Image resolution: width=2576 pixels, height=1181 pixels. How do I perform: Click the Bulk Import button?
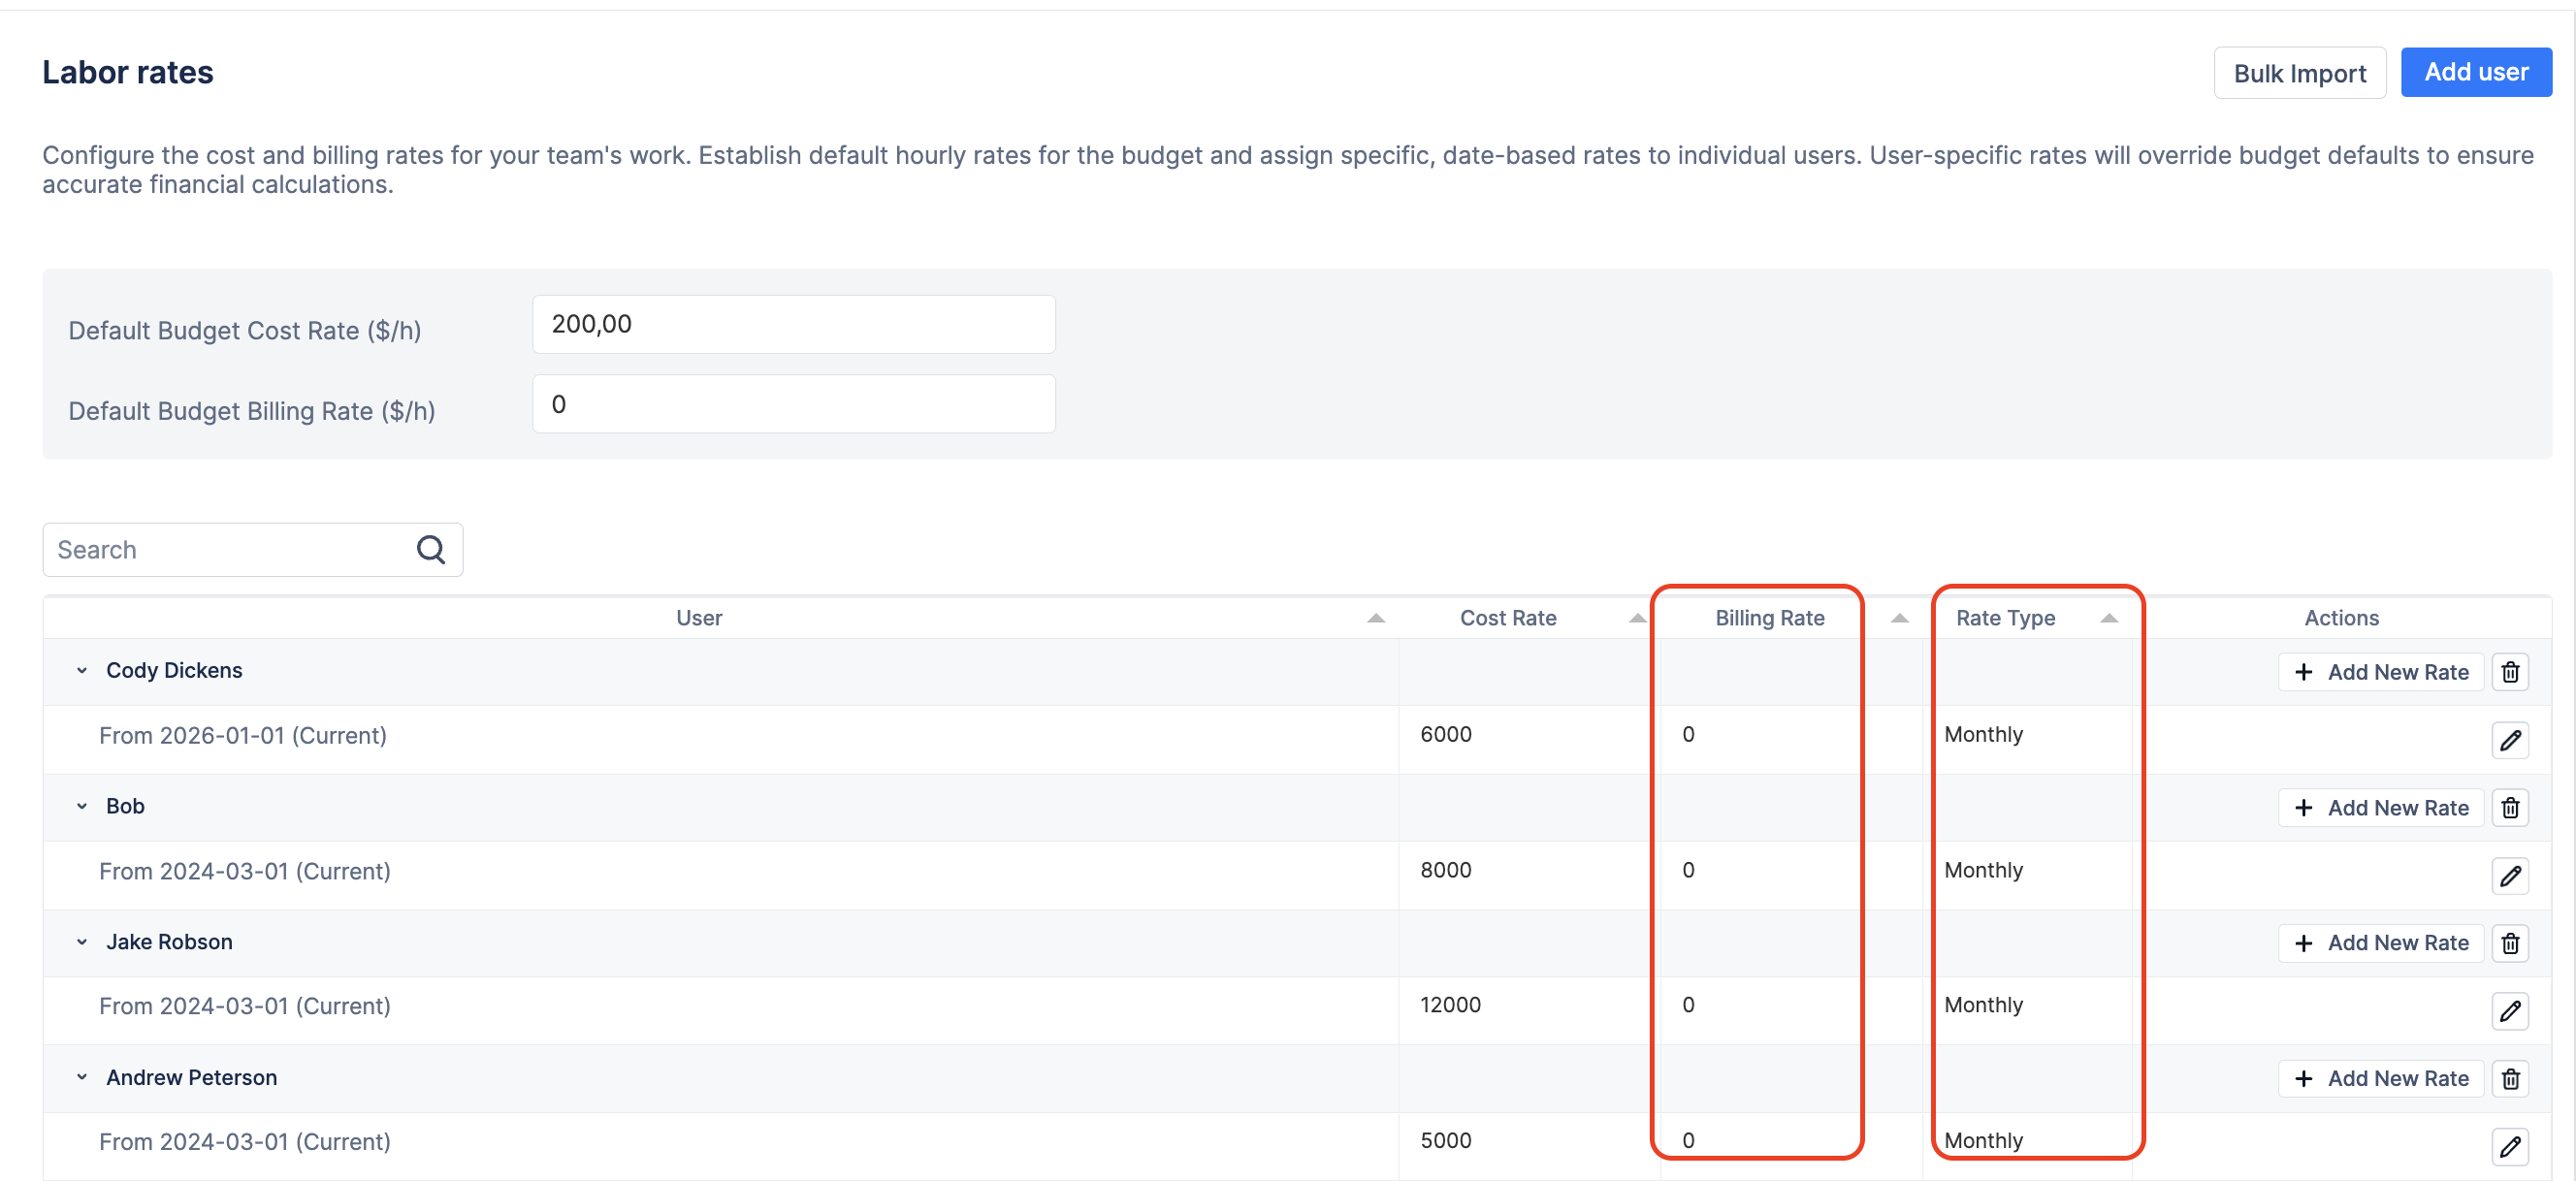pos(2300,72)
